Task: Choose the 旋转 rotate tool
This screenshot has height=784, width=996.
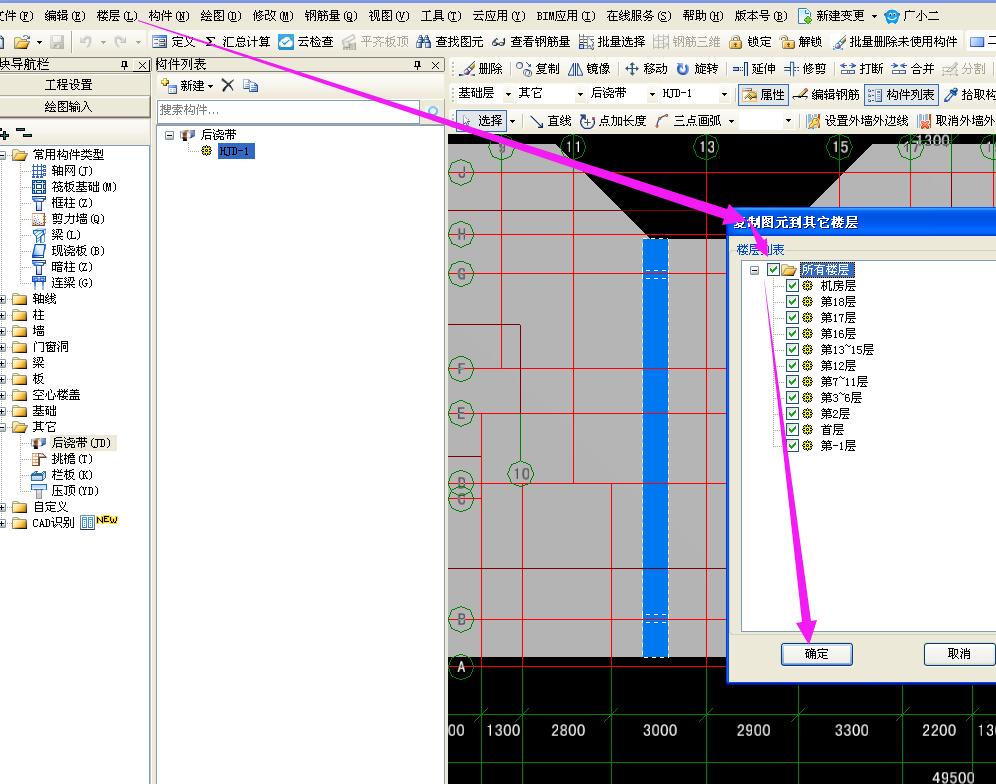Action: (697, 68)
